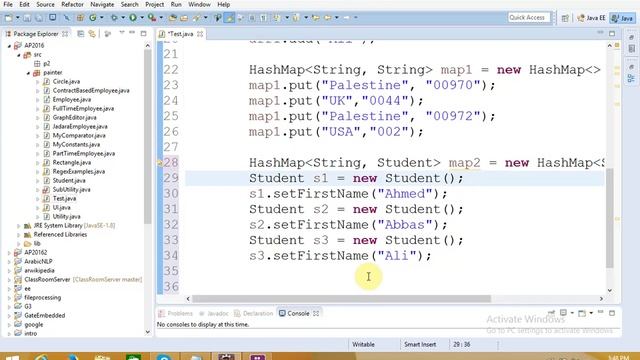Viewport: 640px width, 360px height.
Task: Open the File menu
Action: [x=8, y=4]
